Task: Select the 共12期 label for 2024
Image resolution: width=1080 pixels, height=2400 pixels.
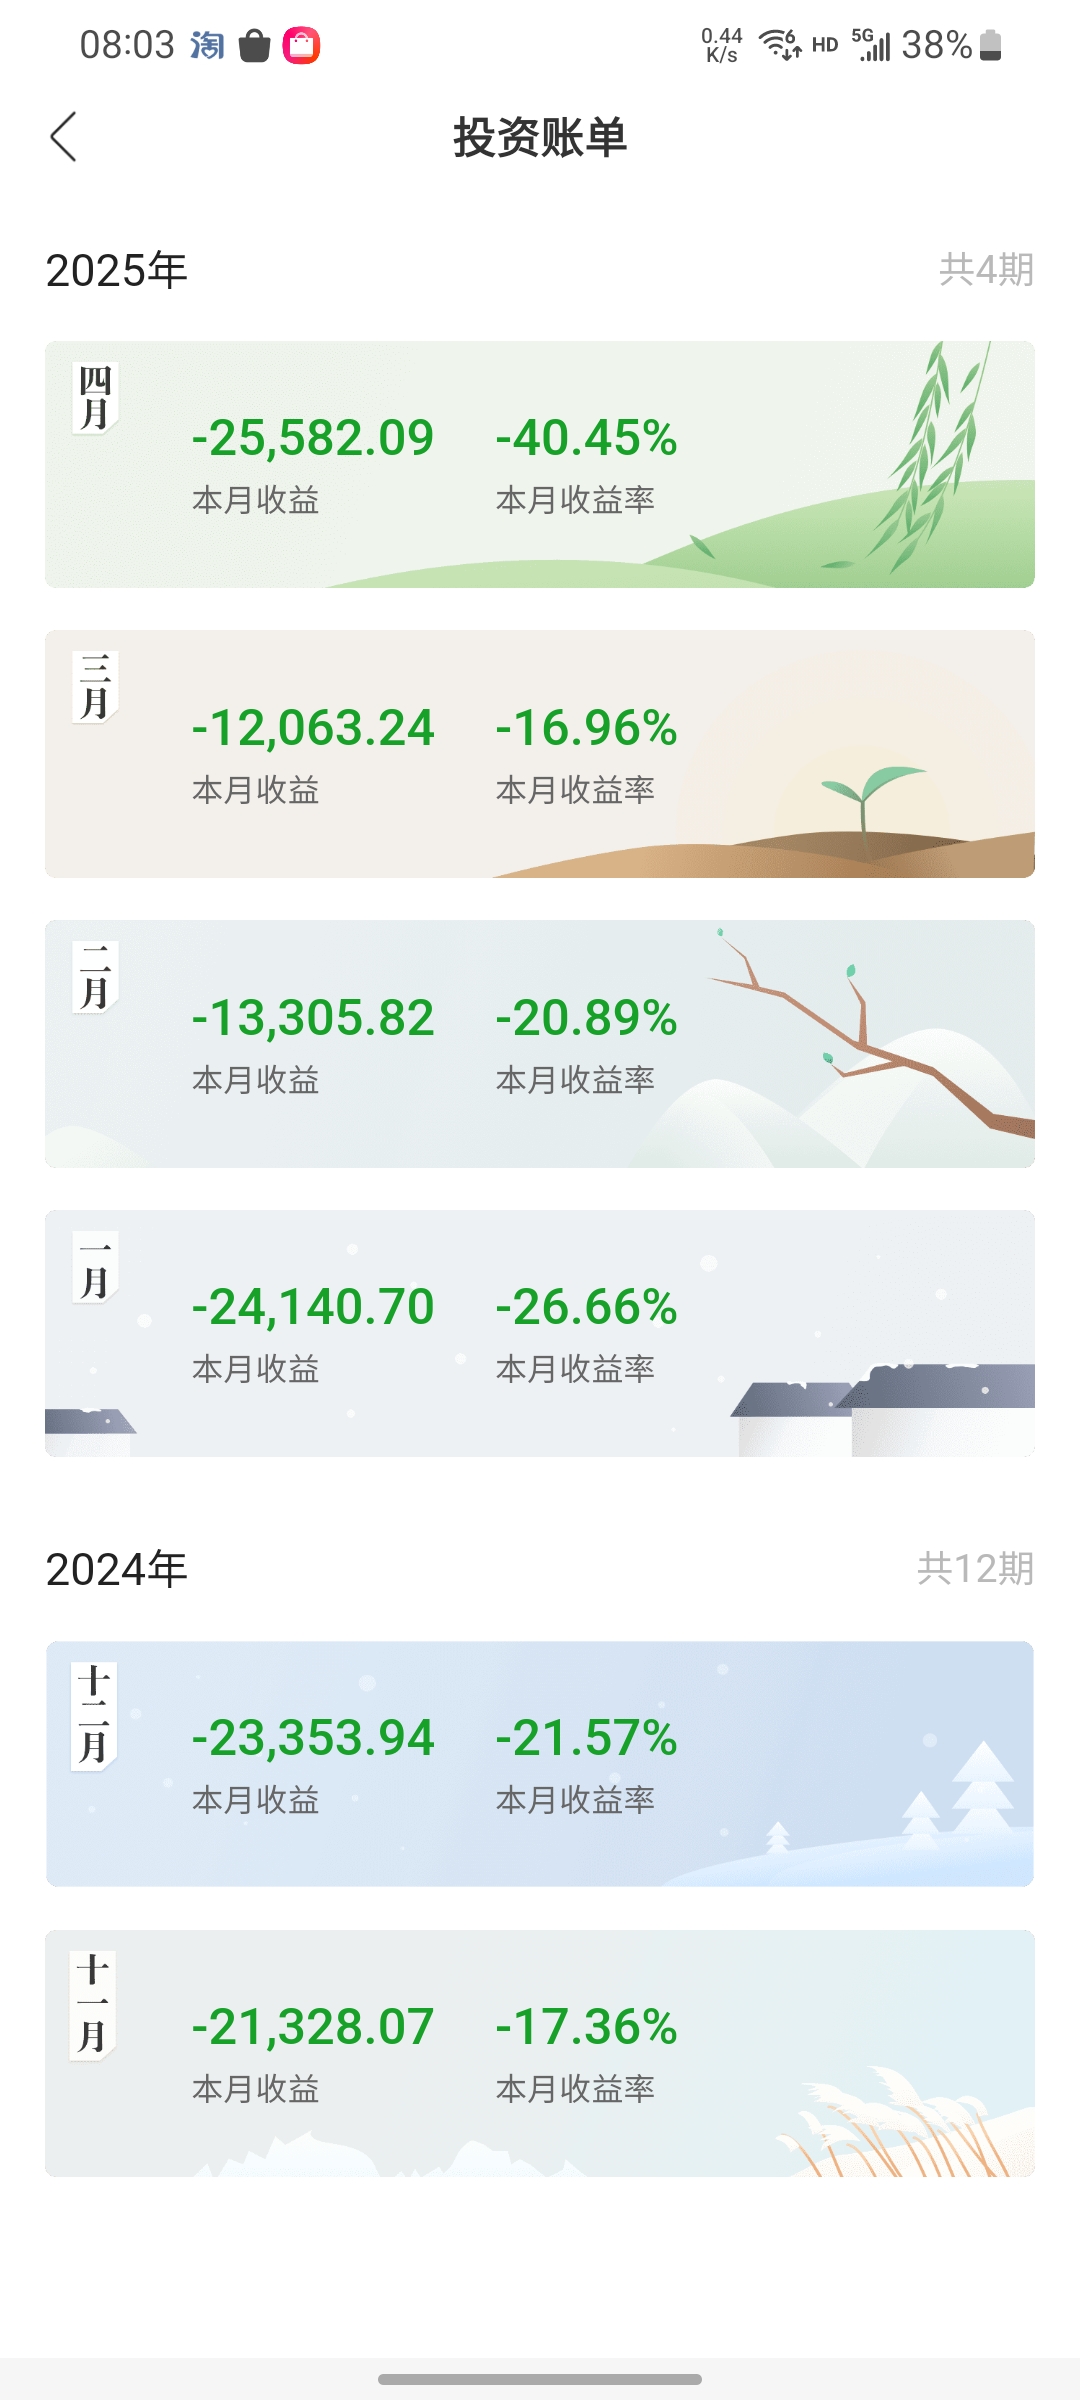Action: click(975, 1569)
